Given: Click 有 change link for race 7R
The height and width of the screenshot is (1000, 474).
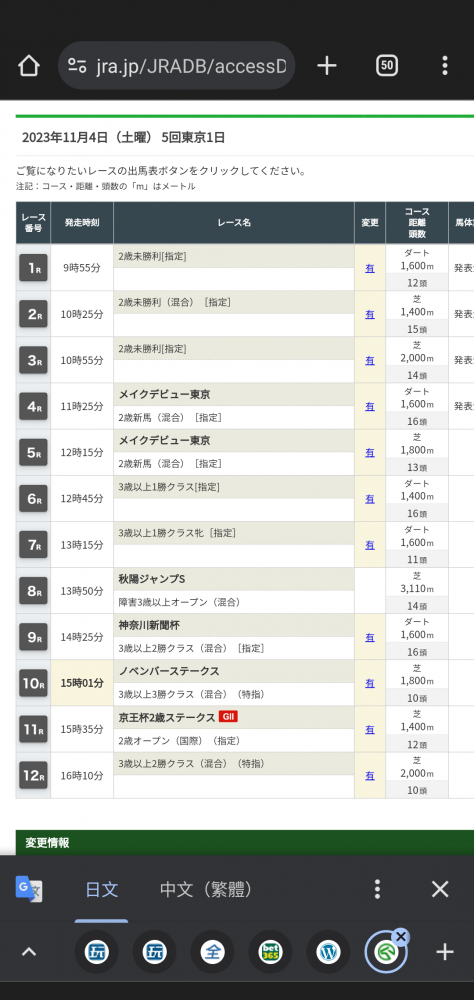Looking at the screenshot, I should click(x=370, y=545).
